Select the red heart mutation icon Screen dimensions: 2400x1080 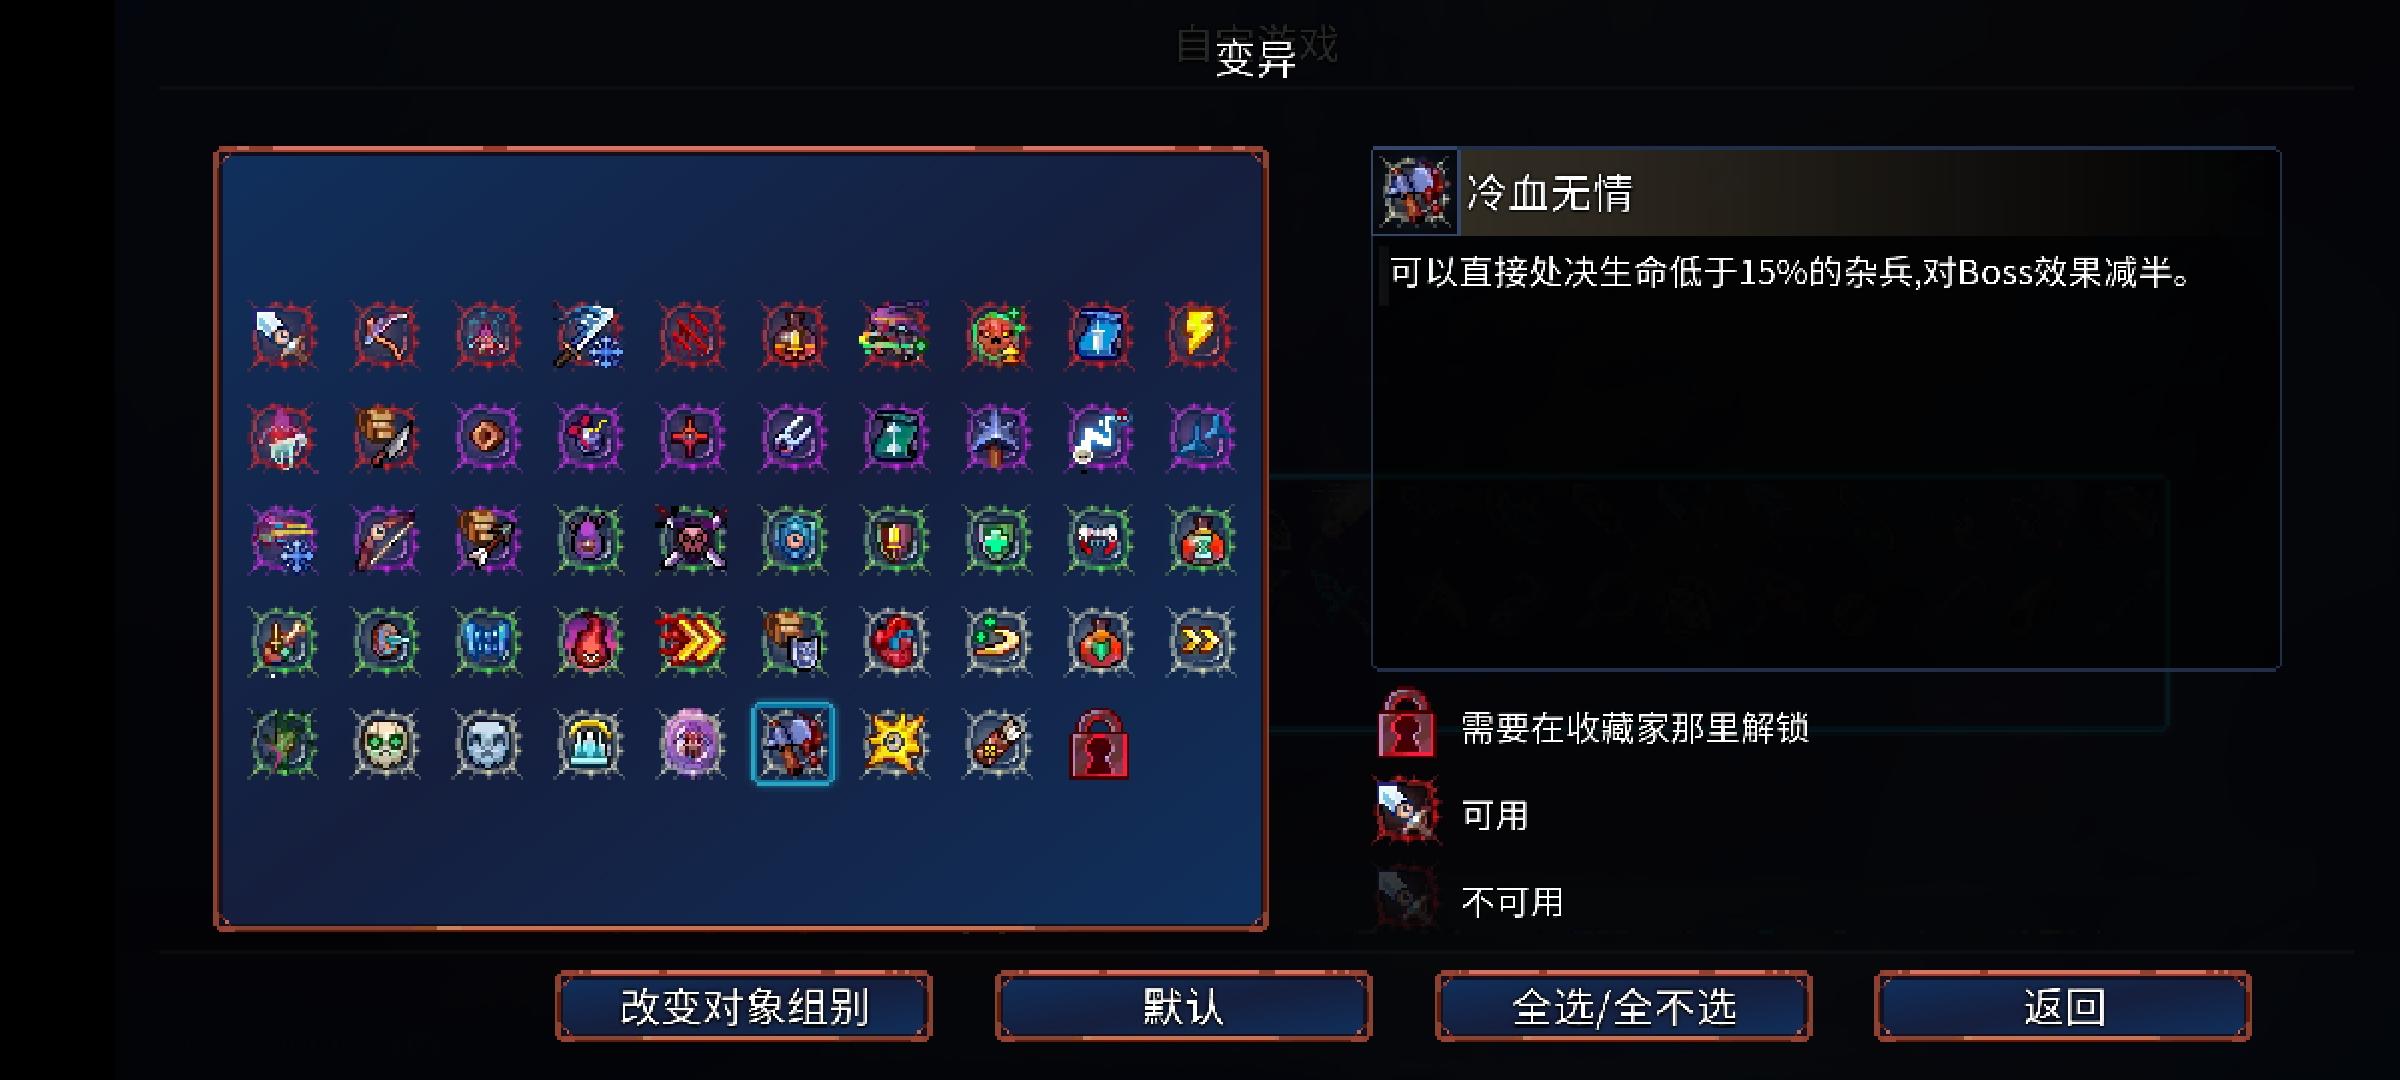pos(895,641)
